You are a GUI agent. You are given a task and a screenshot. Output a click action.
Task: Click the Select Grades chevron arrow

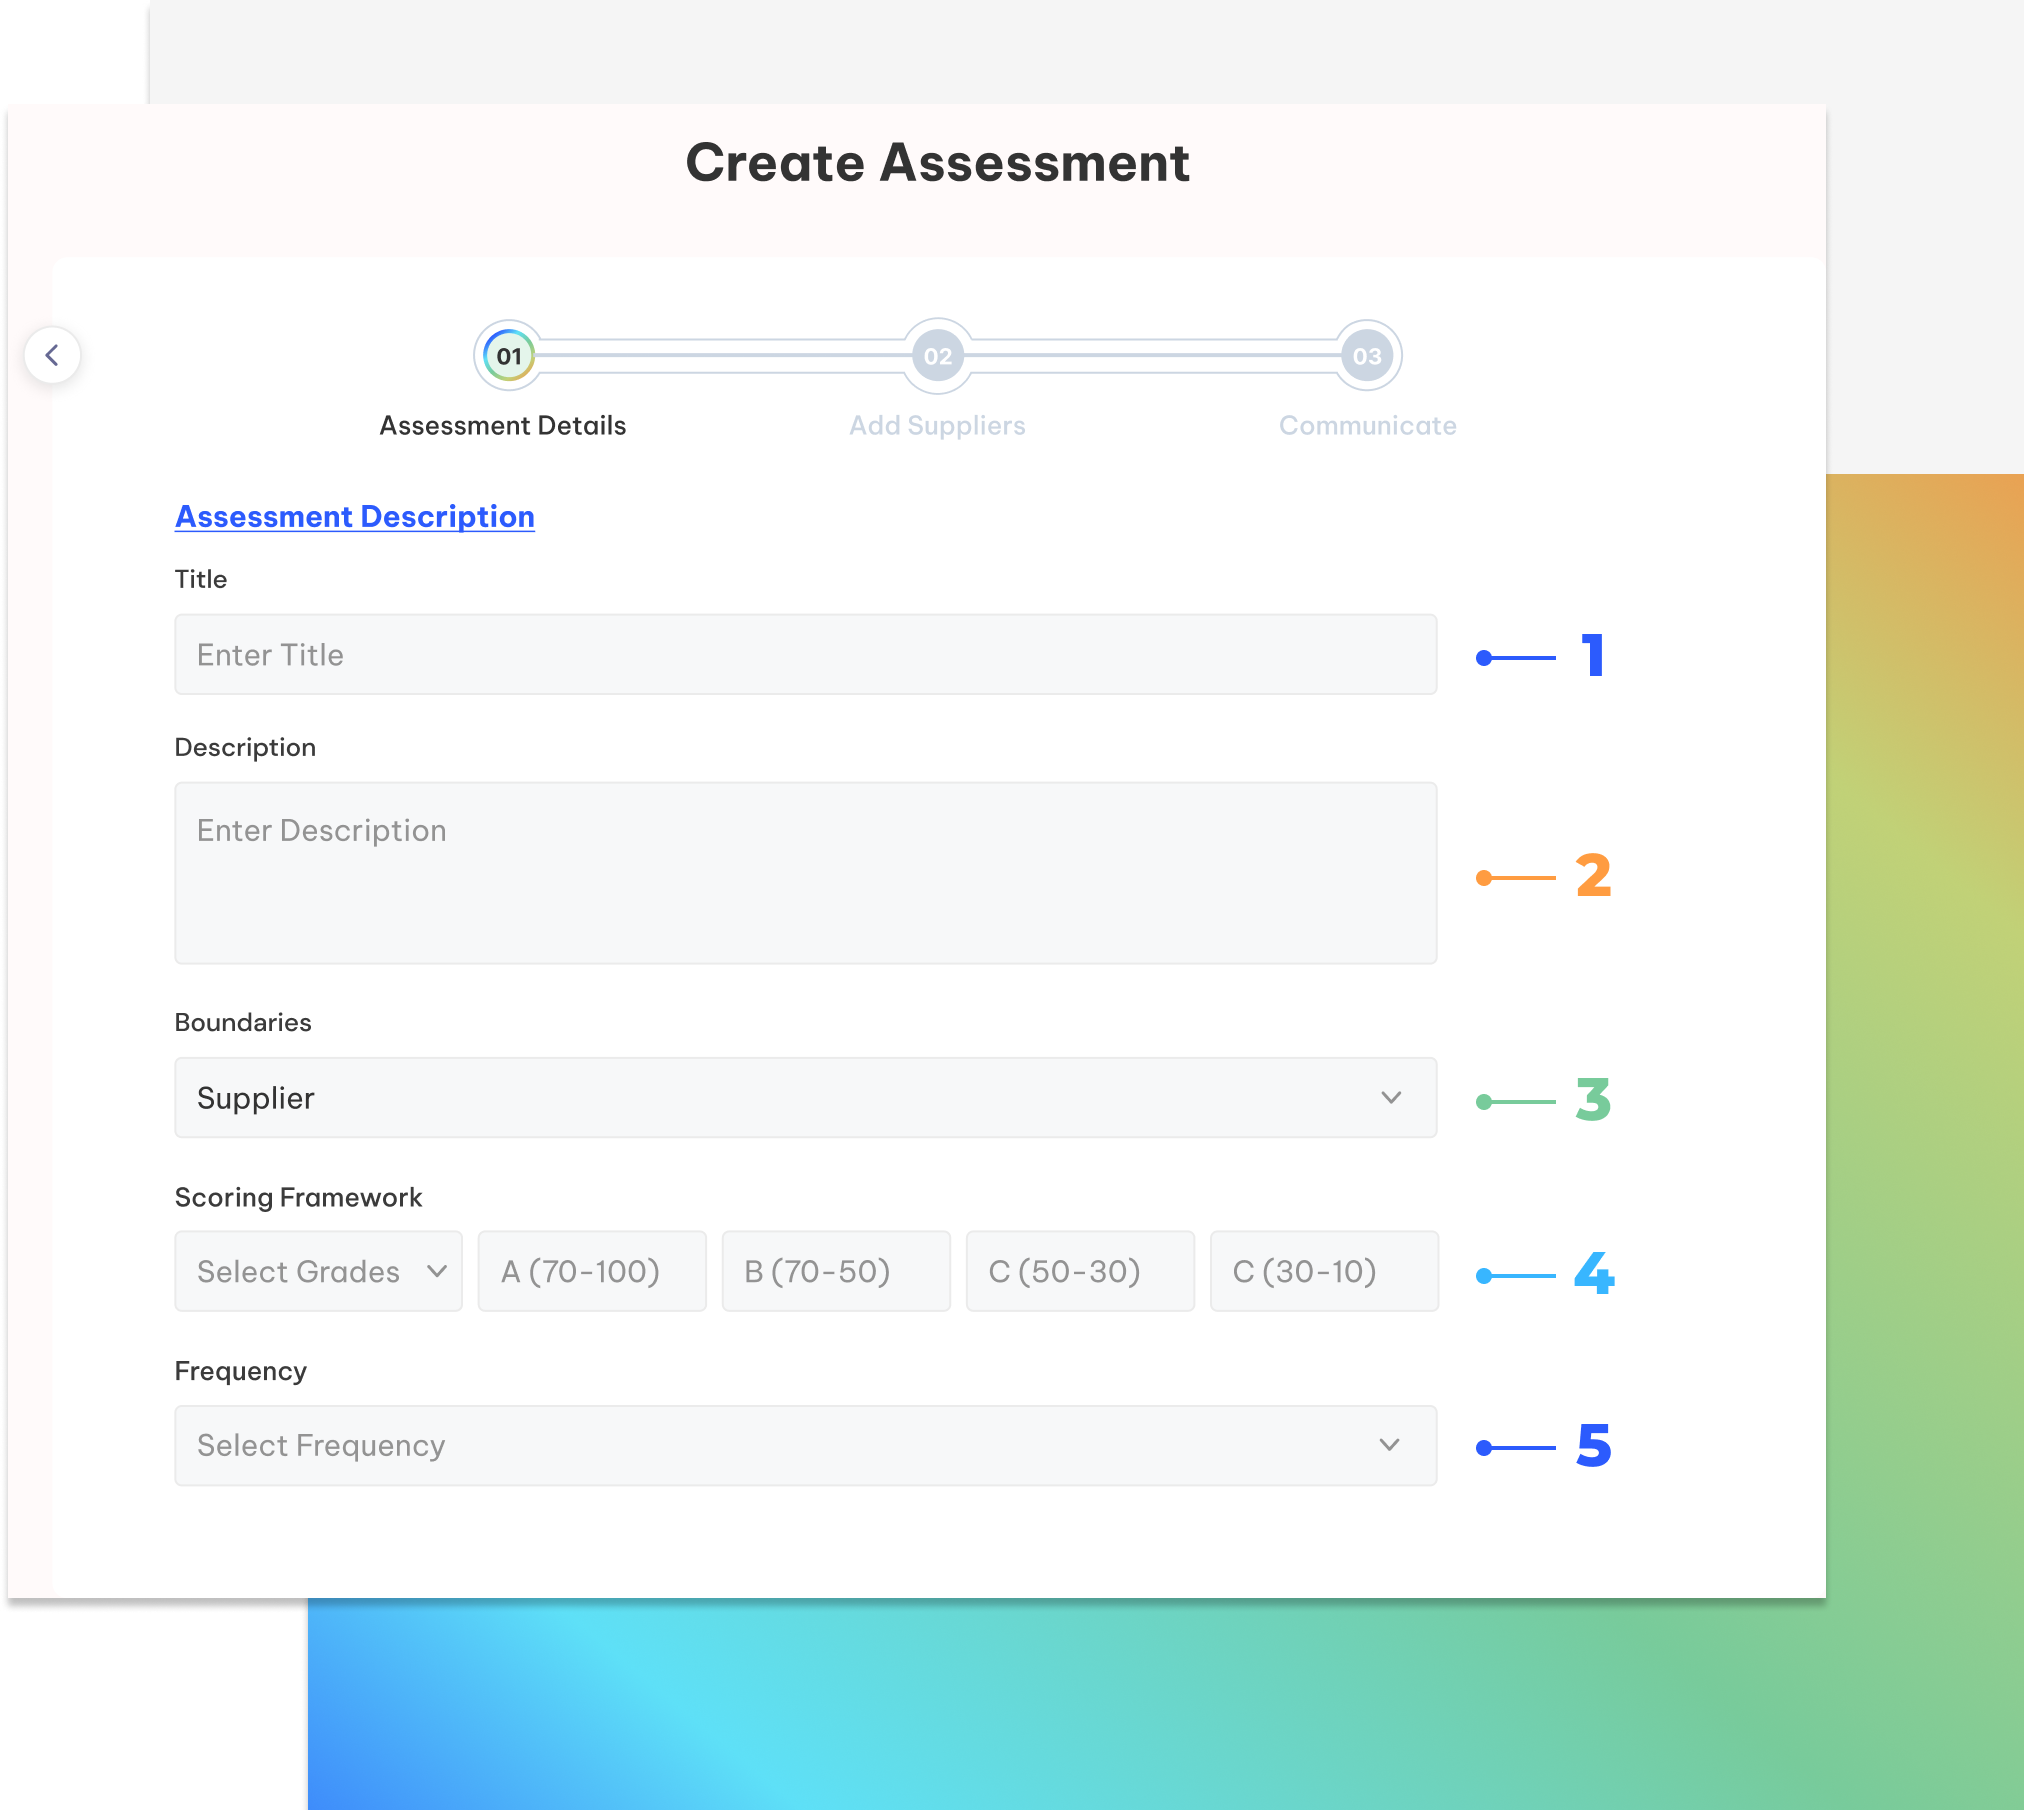click(437, 1271)
